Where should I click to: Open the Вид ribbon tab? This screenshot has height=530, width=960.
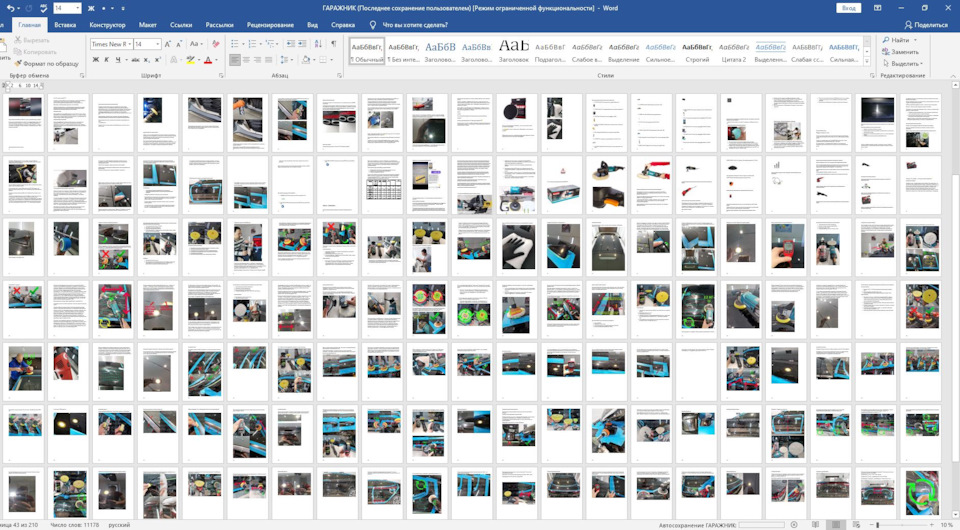point(312,25)
